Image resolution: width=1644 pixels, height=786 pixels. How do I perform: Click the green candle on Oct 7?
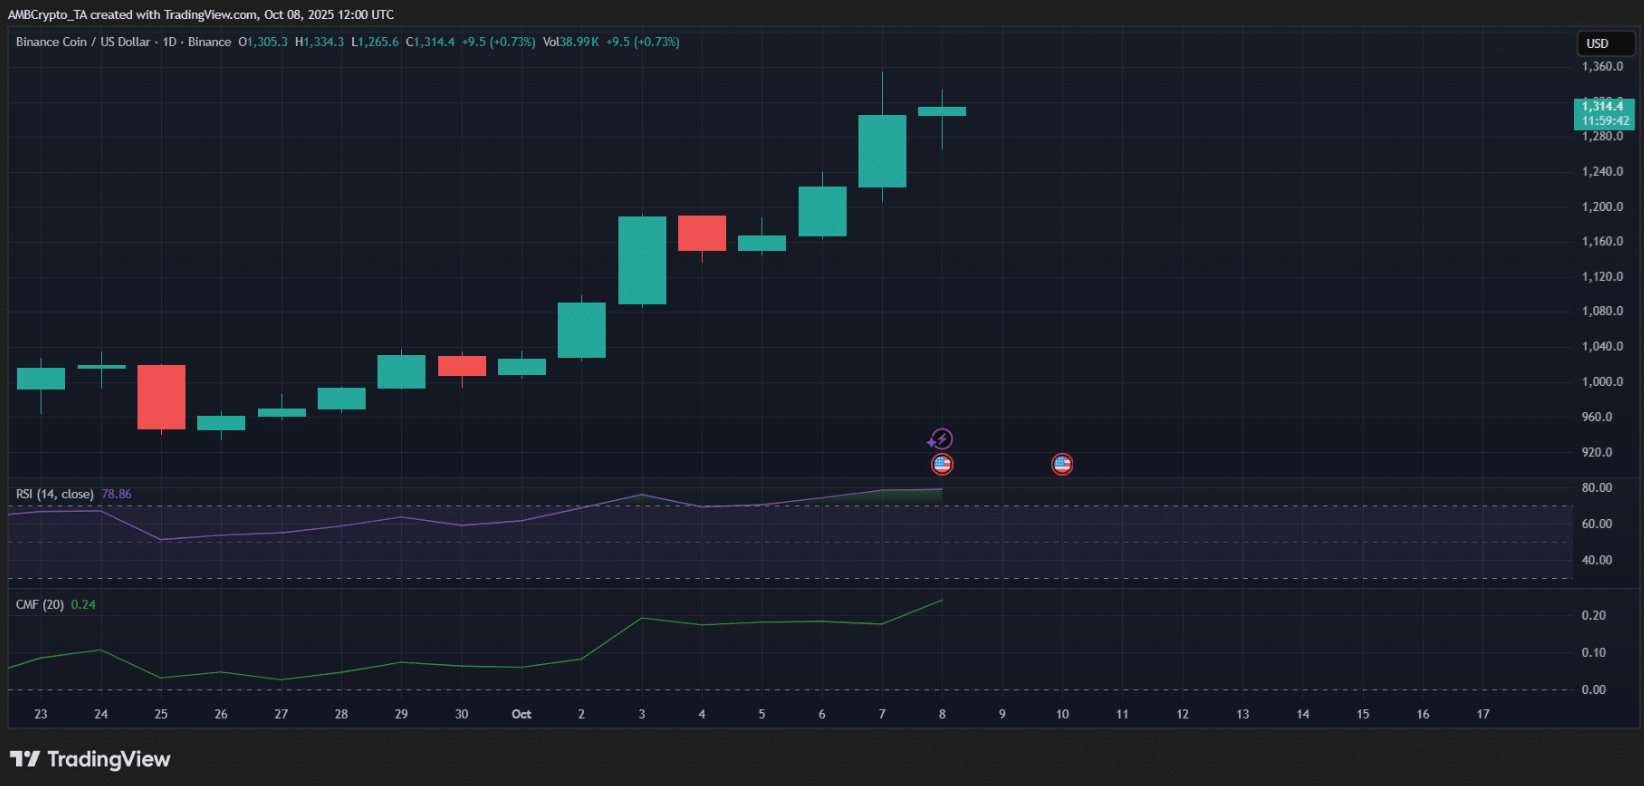click(x=882, y=151)
